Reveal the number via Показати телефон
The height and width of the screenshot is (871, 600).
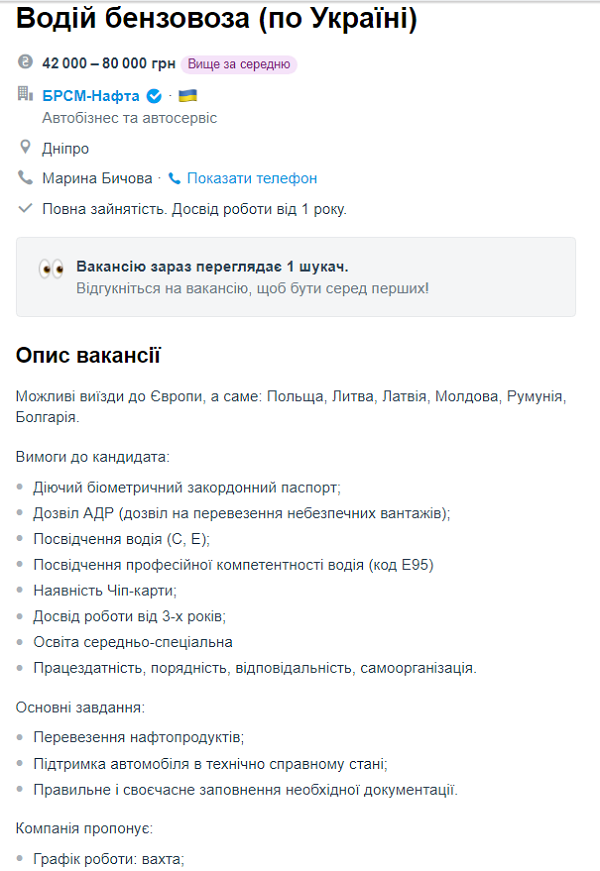(x=251, y=178)
